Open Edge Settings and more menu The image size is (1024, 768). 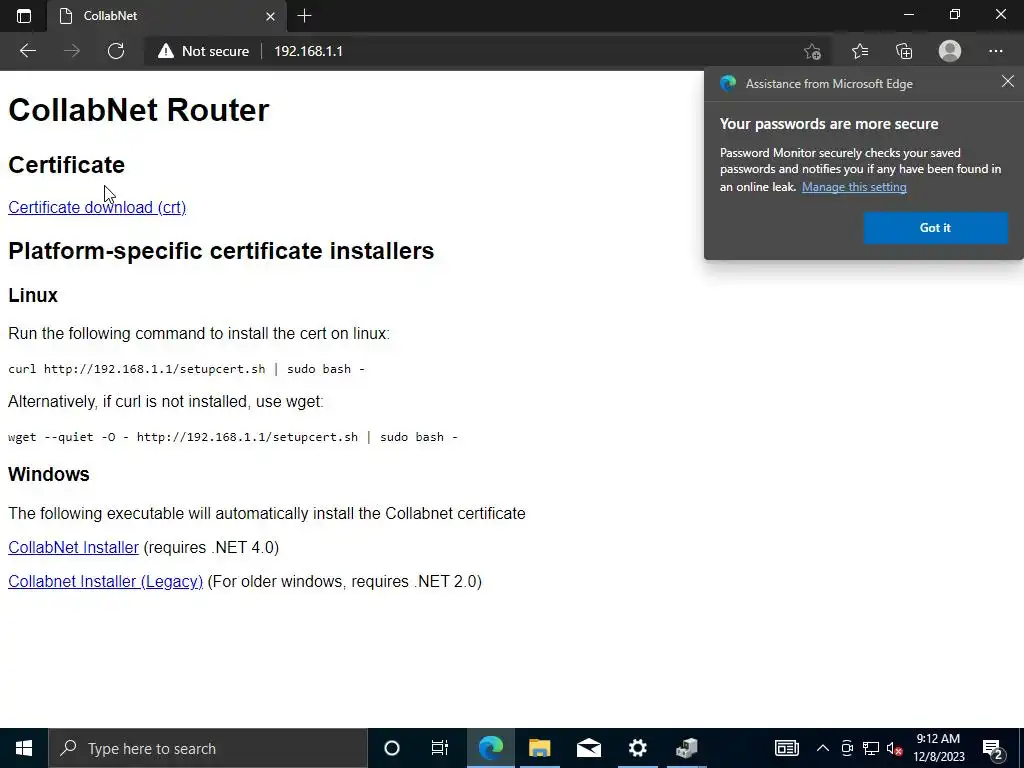996,51
